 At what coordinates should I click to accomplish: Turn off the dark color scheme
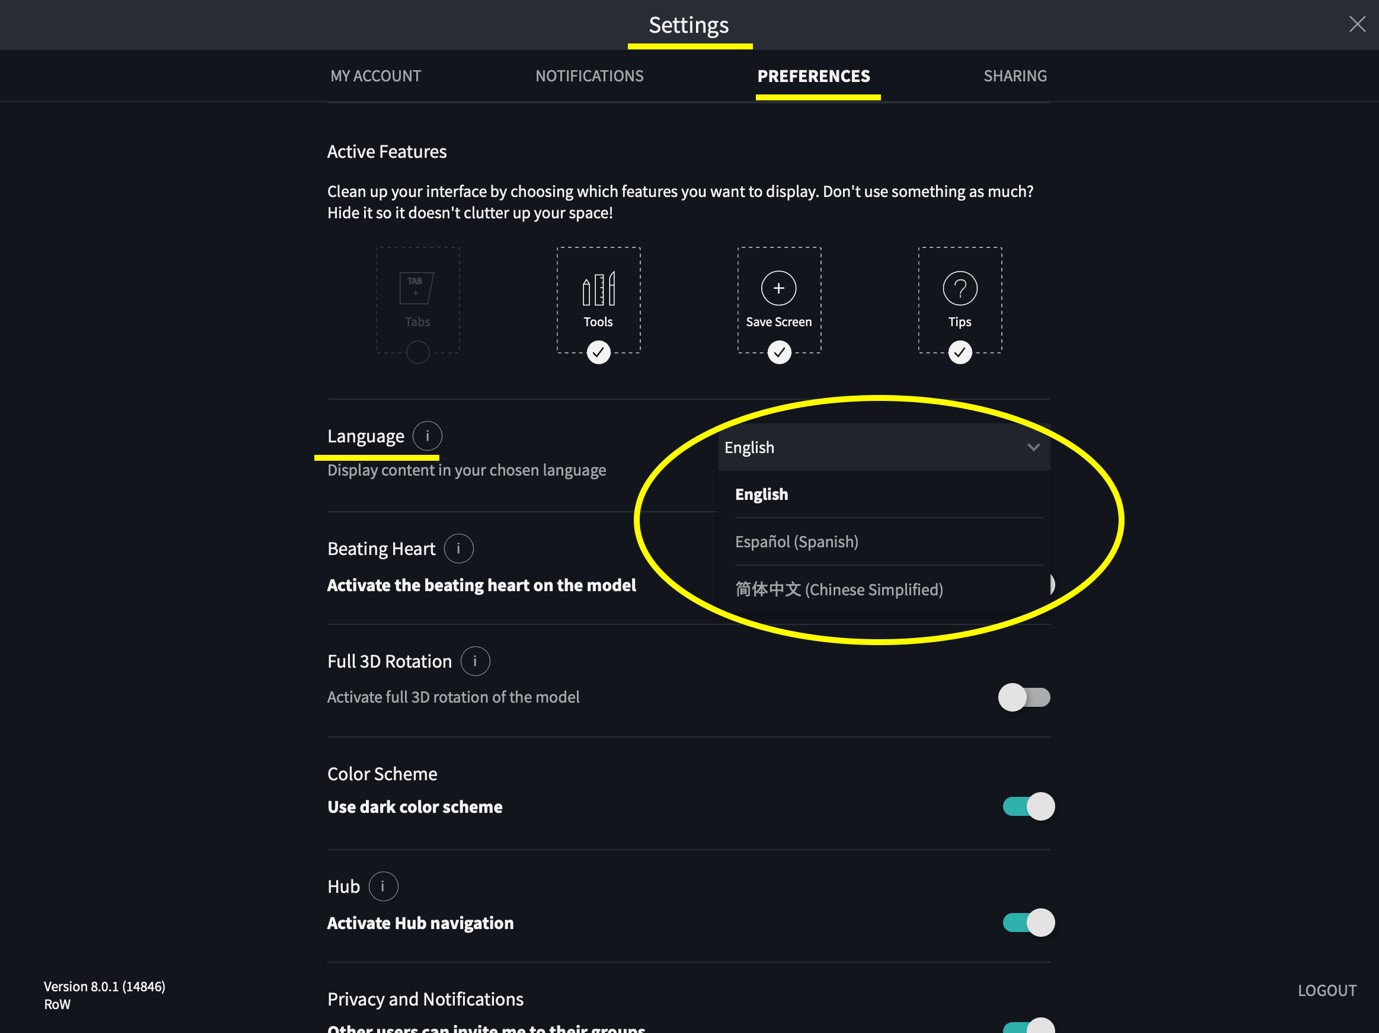(x=1028, y=806)
